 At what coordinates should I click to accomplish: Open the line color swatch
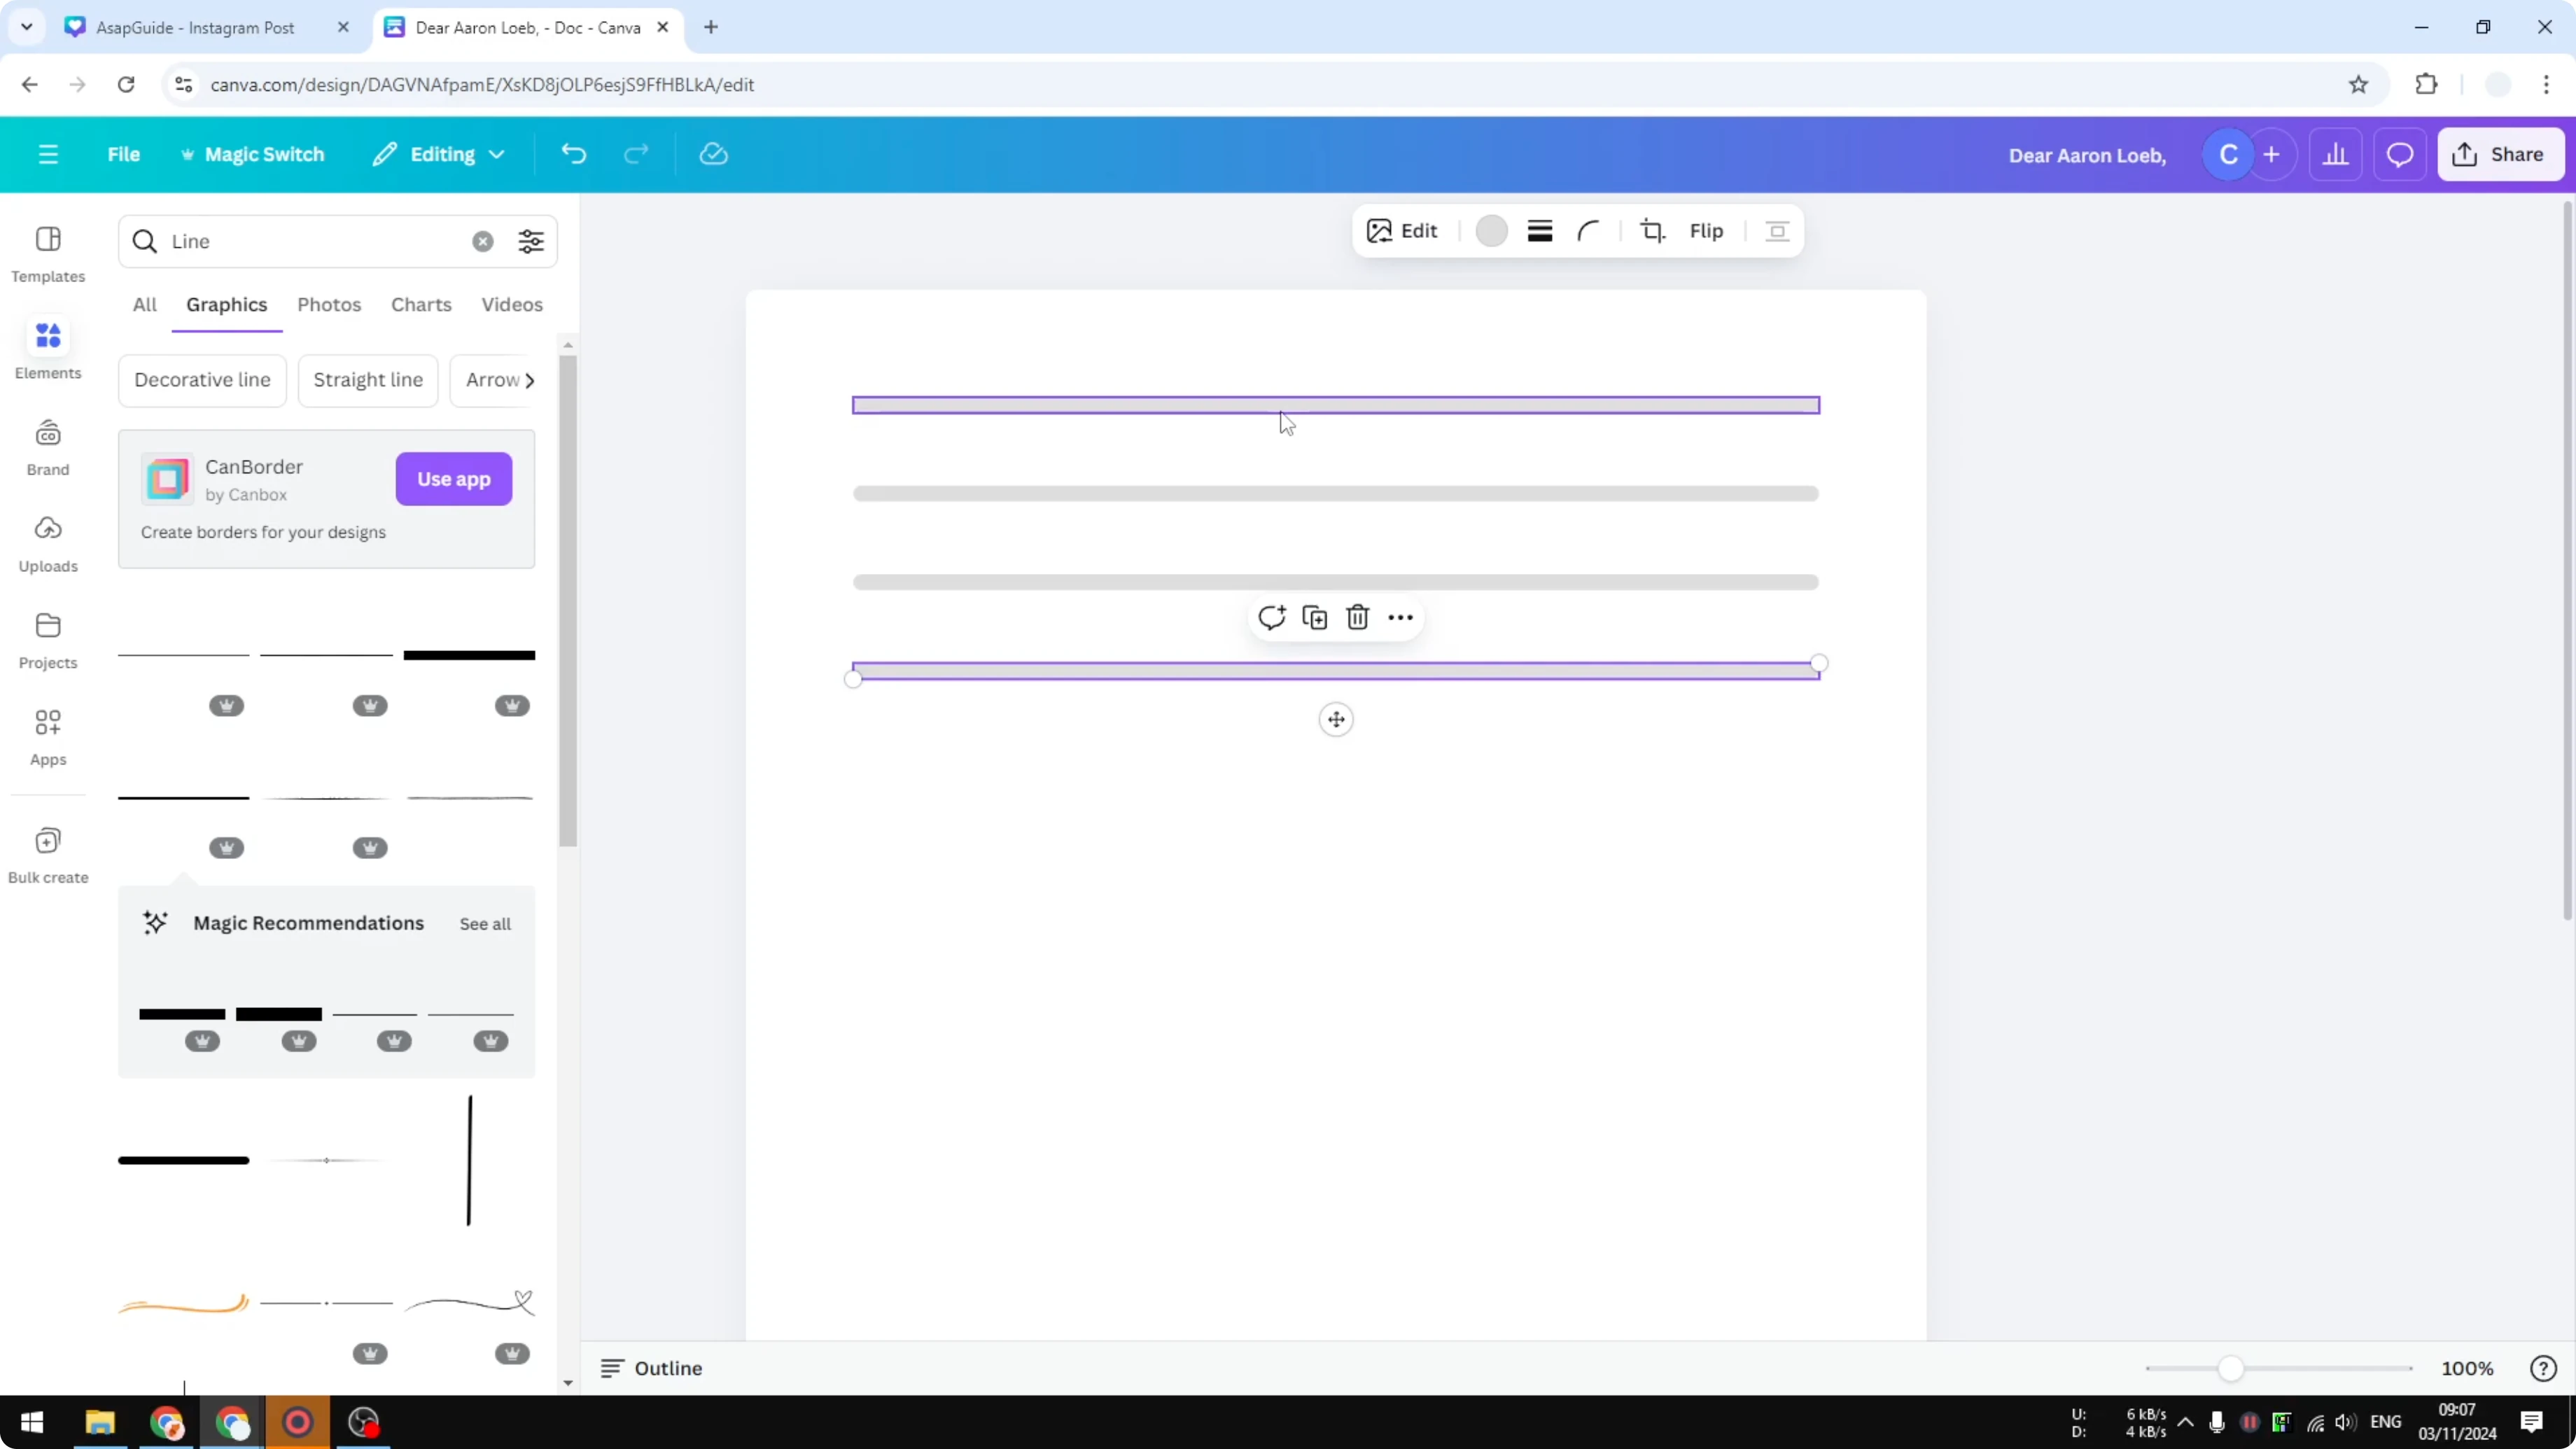(x=1491, y=230)
